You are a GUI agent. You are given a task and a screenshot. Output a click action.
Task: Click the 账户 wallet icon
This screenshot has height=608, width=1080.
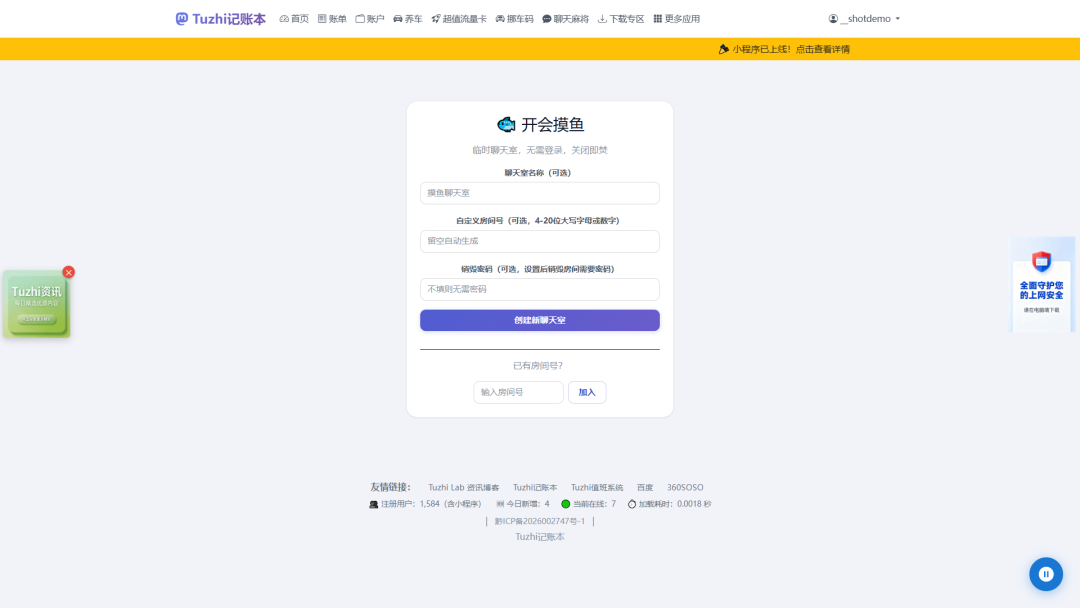tap(360, 19)
